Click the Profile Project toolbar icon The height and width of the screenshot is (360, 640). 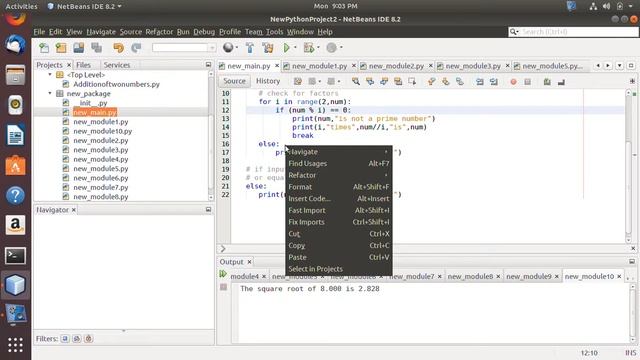pos(331,48)
